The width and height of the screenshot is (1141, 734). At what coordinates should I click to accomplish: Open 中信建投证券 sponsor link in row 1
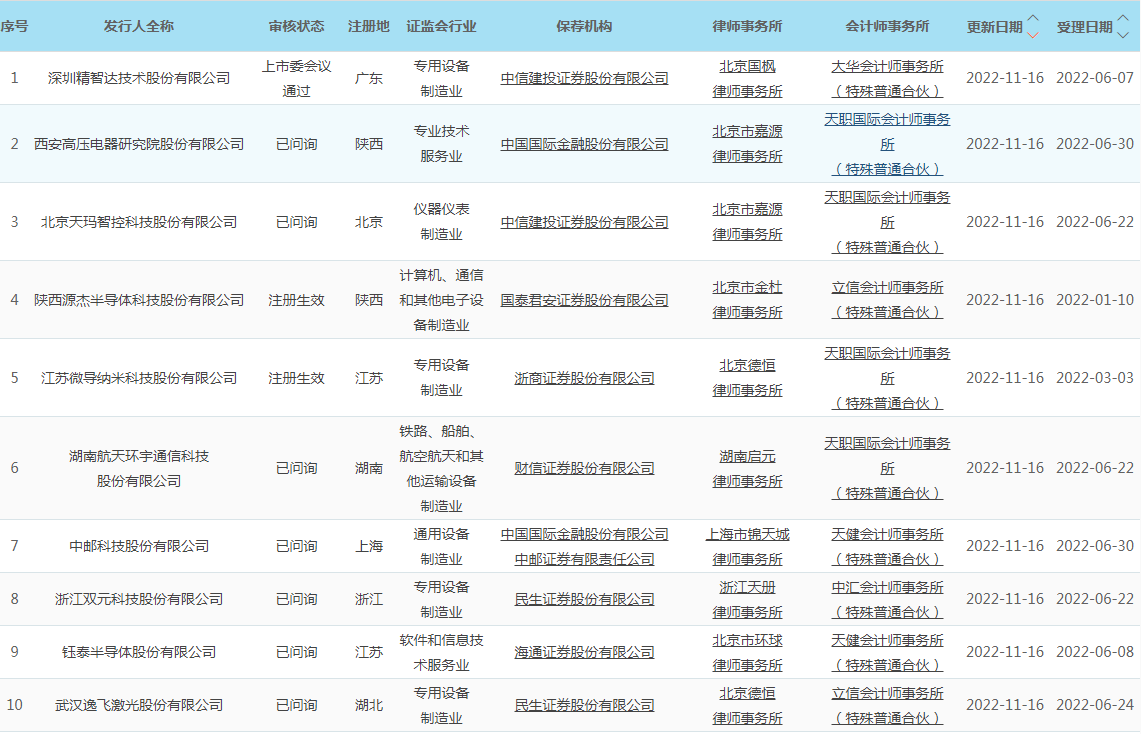[584, 78]
